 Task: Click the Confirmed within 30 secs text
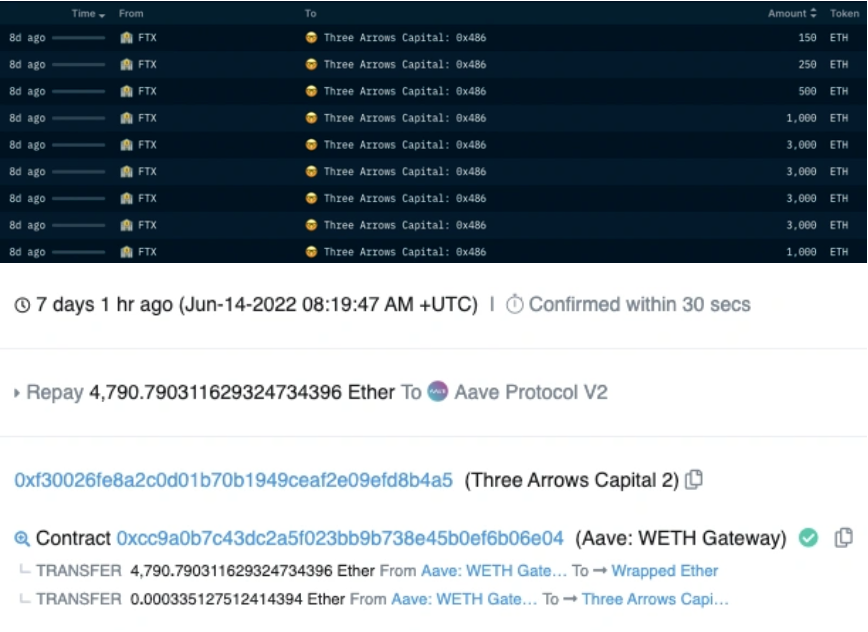coord(639,304)
